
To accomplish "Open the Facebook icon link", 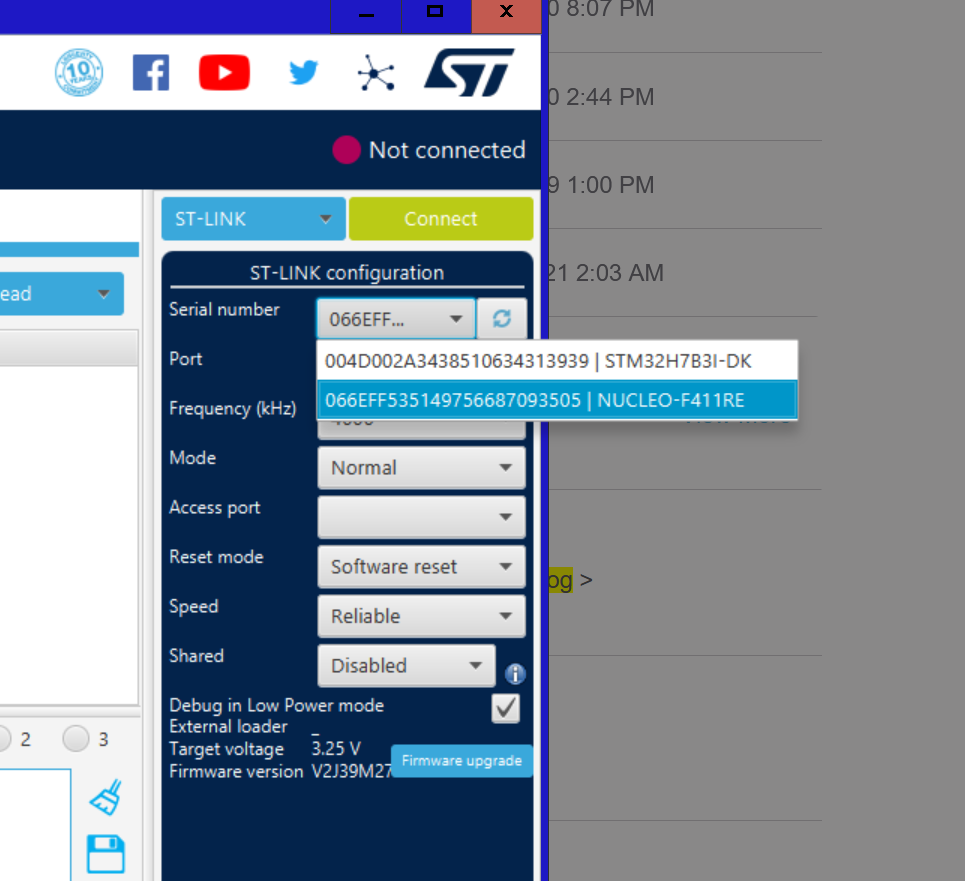I will [x=151, y=73].
